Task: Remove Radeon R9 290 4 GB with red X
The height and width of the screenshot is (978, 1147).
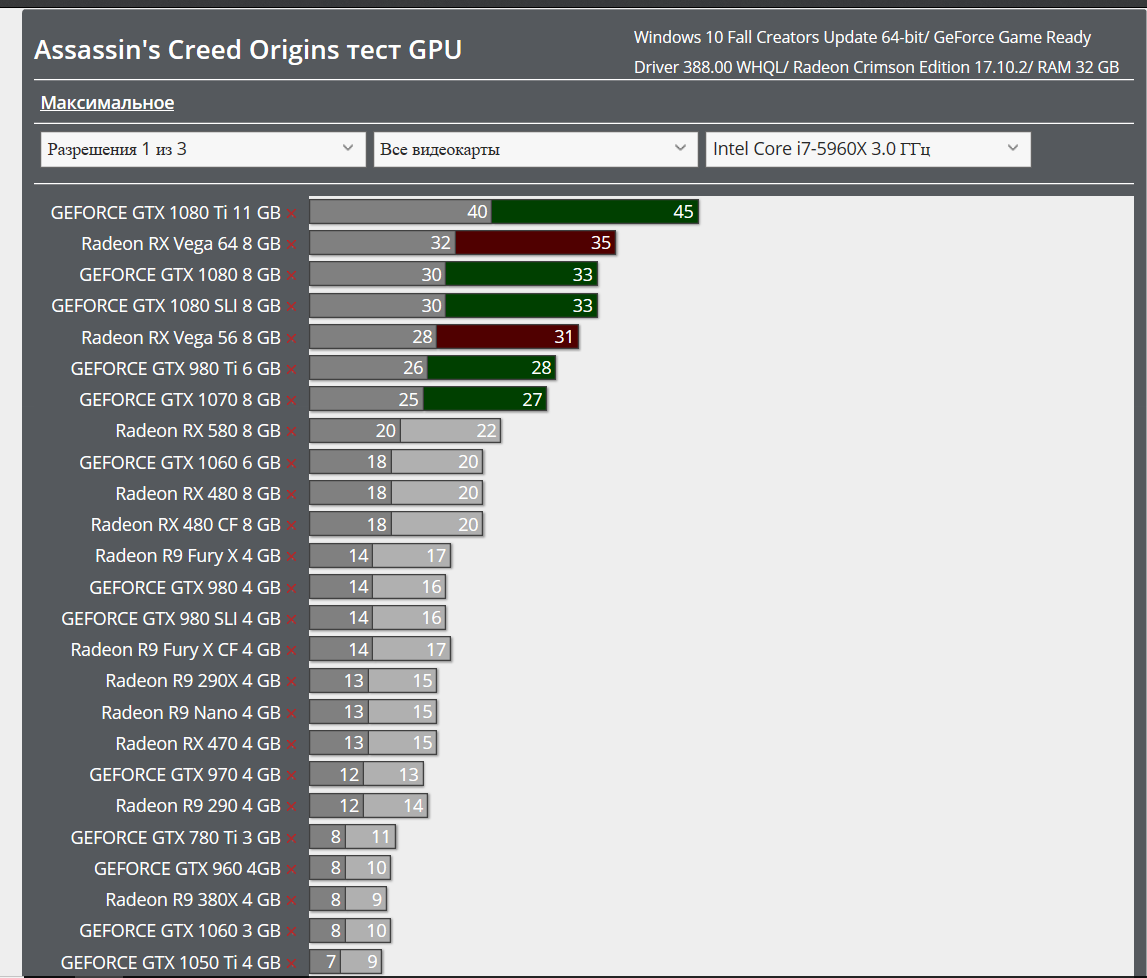Action: click(x=292, y=807)
